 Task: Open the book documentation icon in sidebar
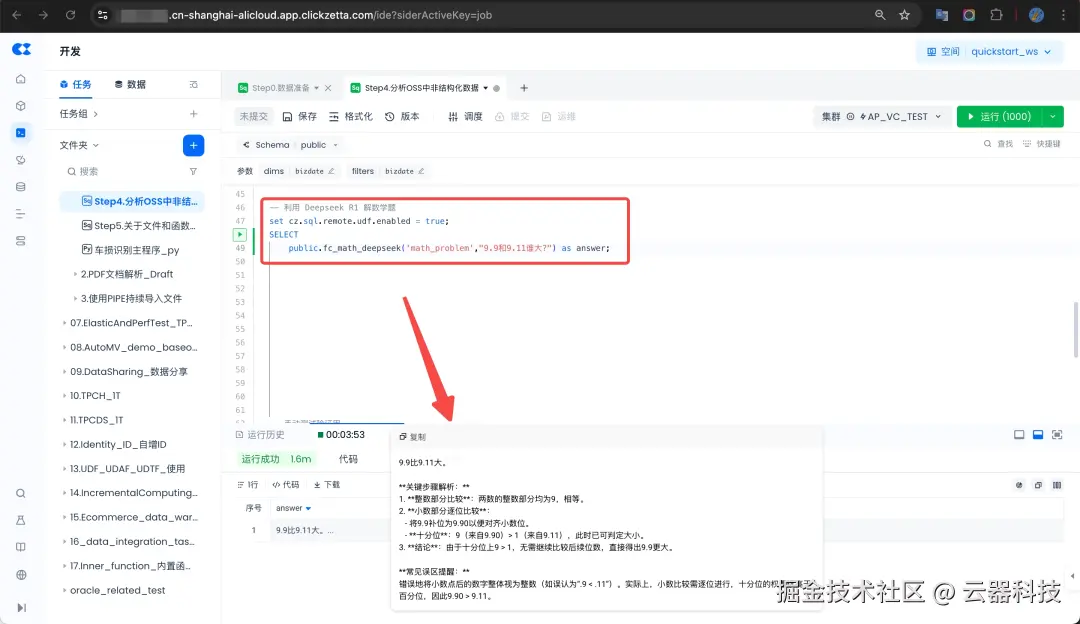pyautogui.click(x=21, y=547)
